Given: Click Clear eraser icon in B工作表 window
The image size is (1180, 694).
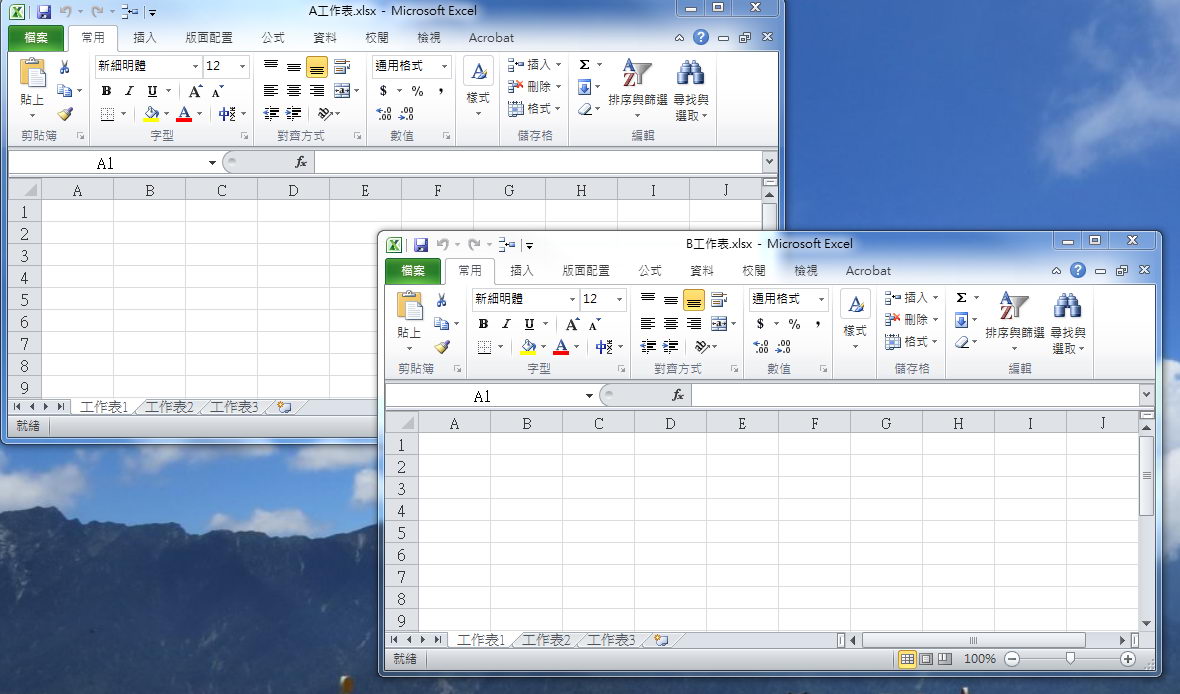Looking at the screenshot, I should tap(962, 342).
